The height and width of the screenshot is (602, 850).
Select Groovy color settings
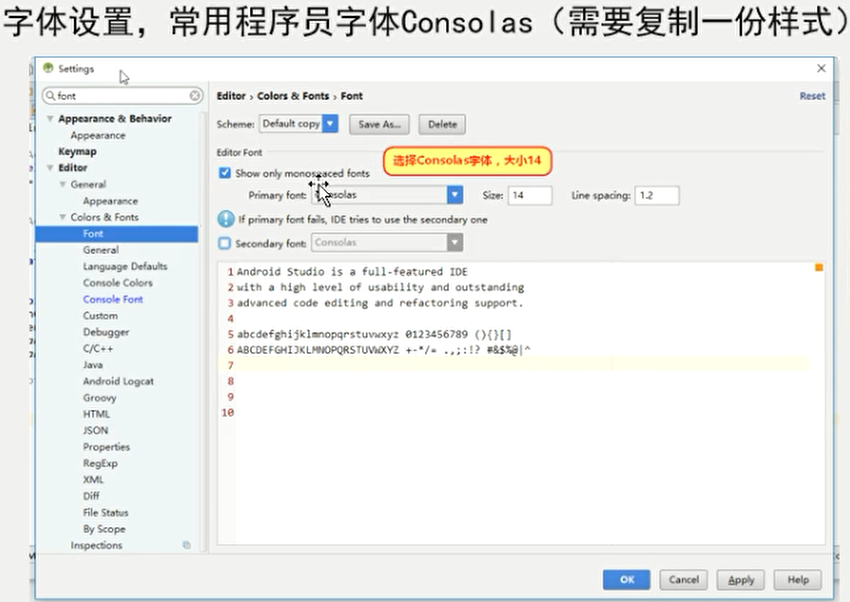click(100, 398)
